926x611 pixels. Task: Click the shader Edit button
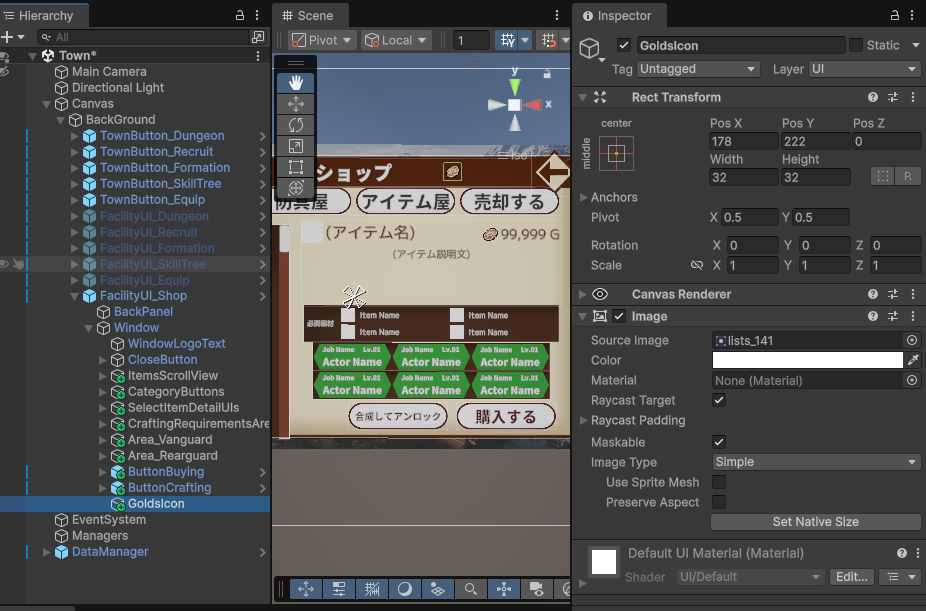coord(851,577)
